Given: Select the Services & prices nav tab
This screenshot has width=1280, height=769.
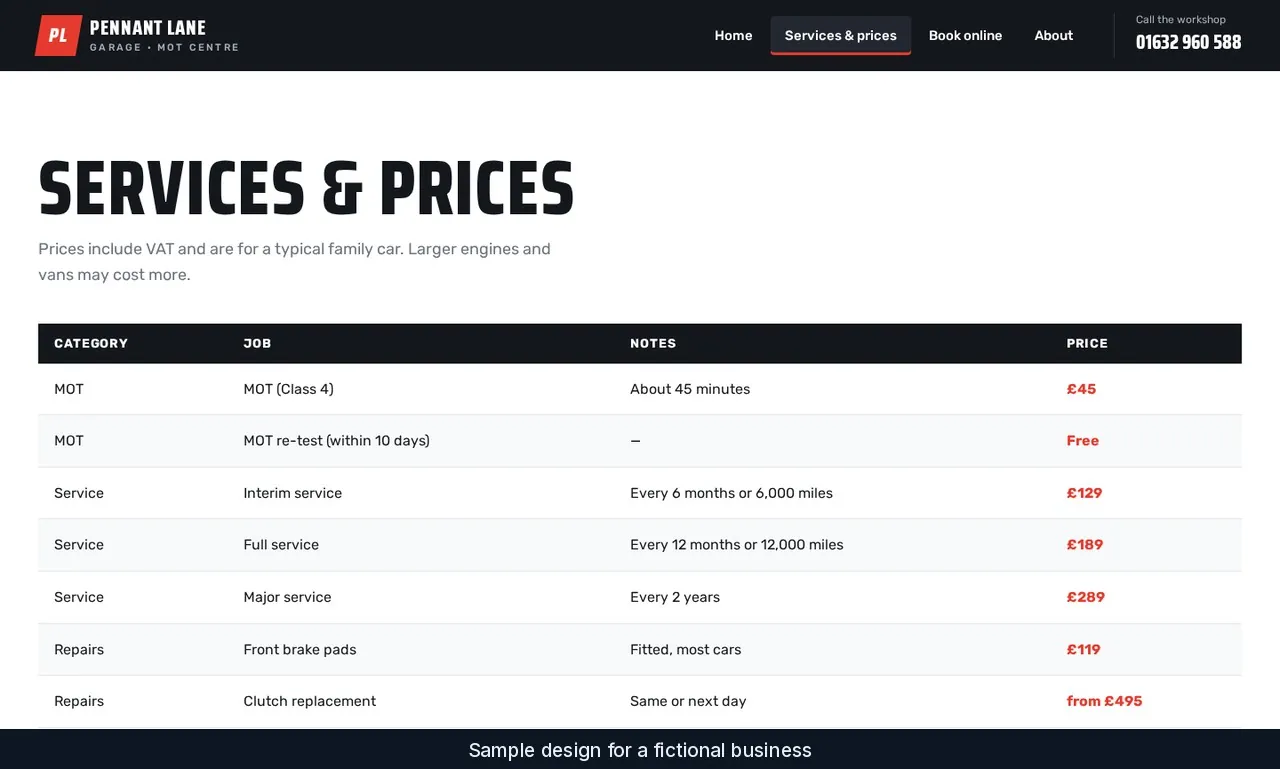Looking at the screenshot, I should pyautogui.click(x=840, y=35).
